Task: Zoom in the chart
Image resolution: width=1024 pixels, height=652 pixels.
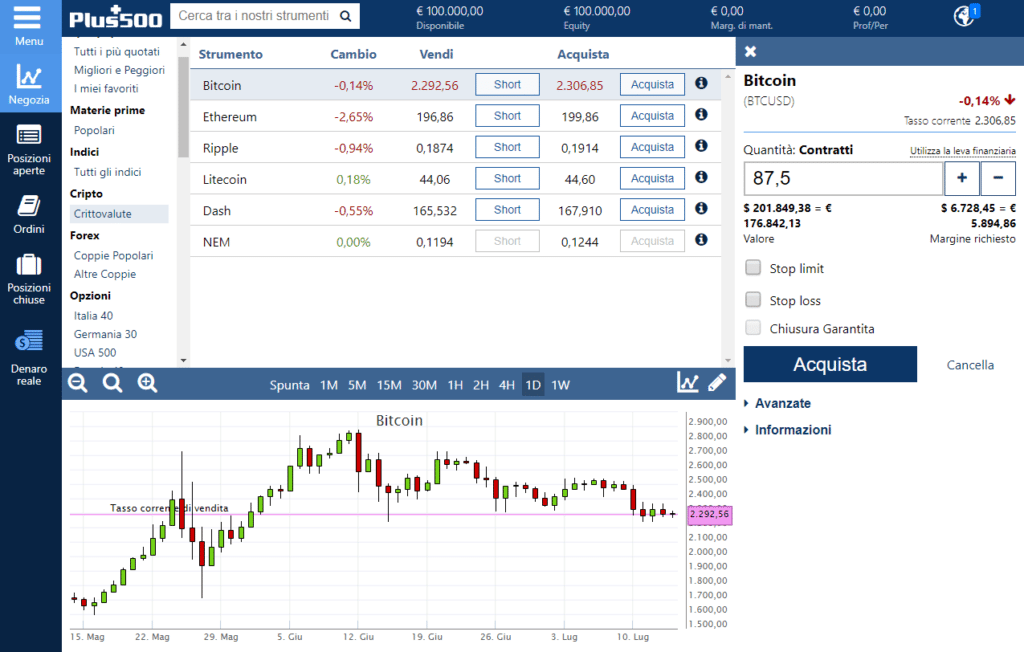Action: tap(147, 383)
